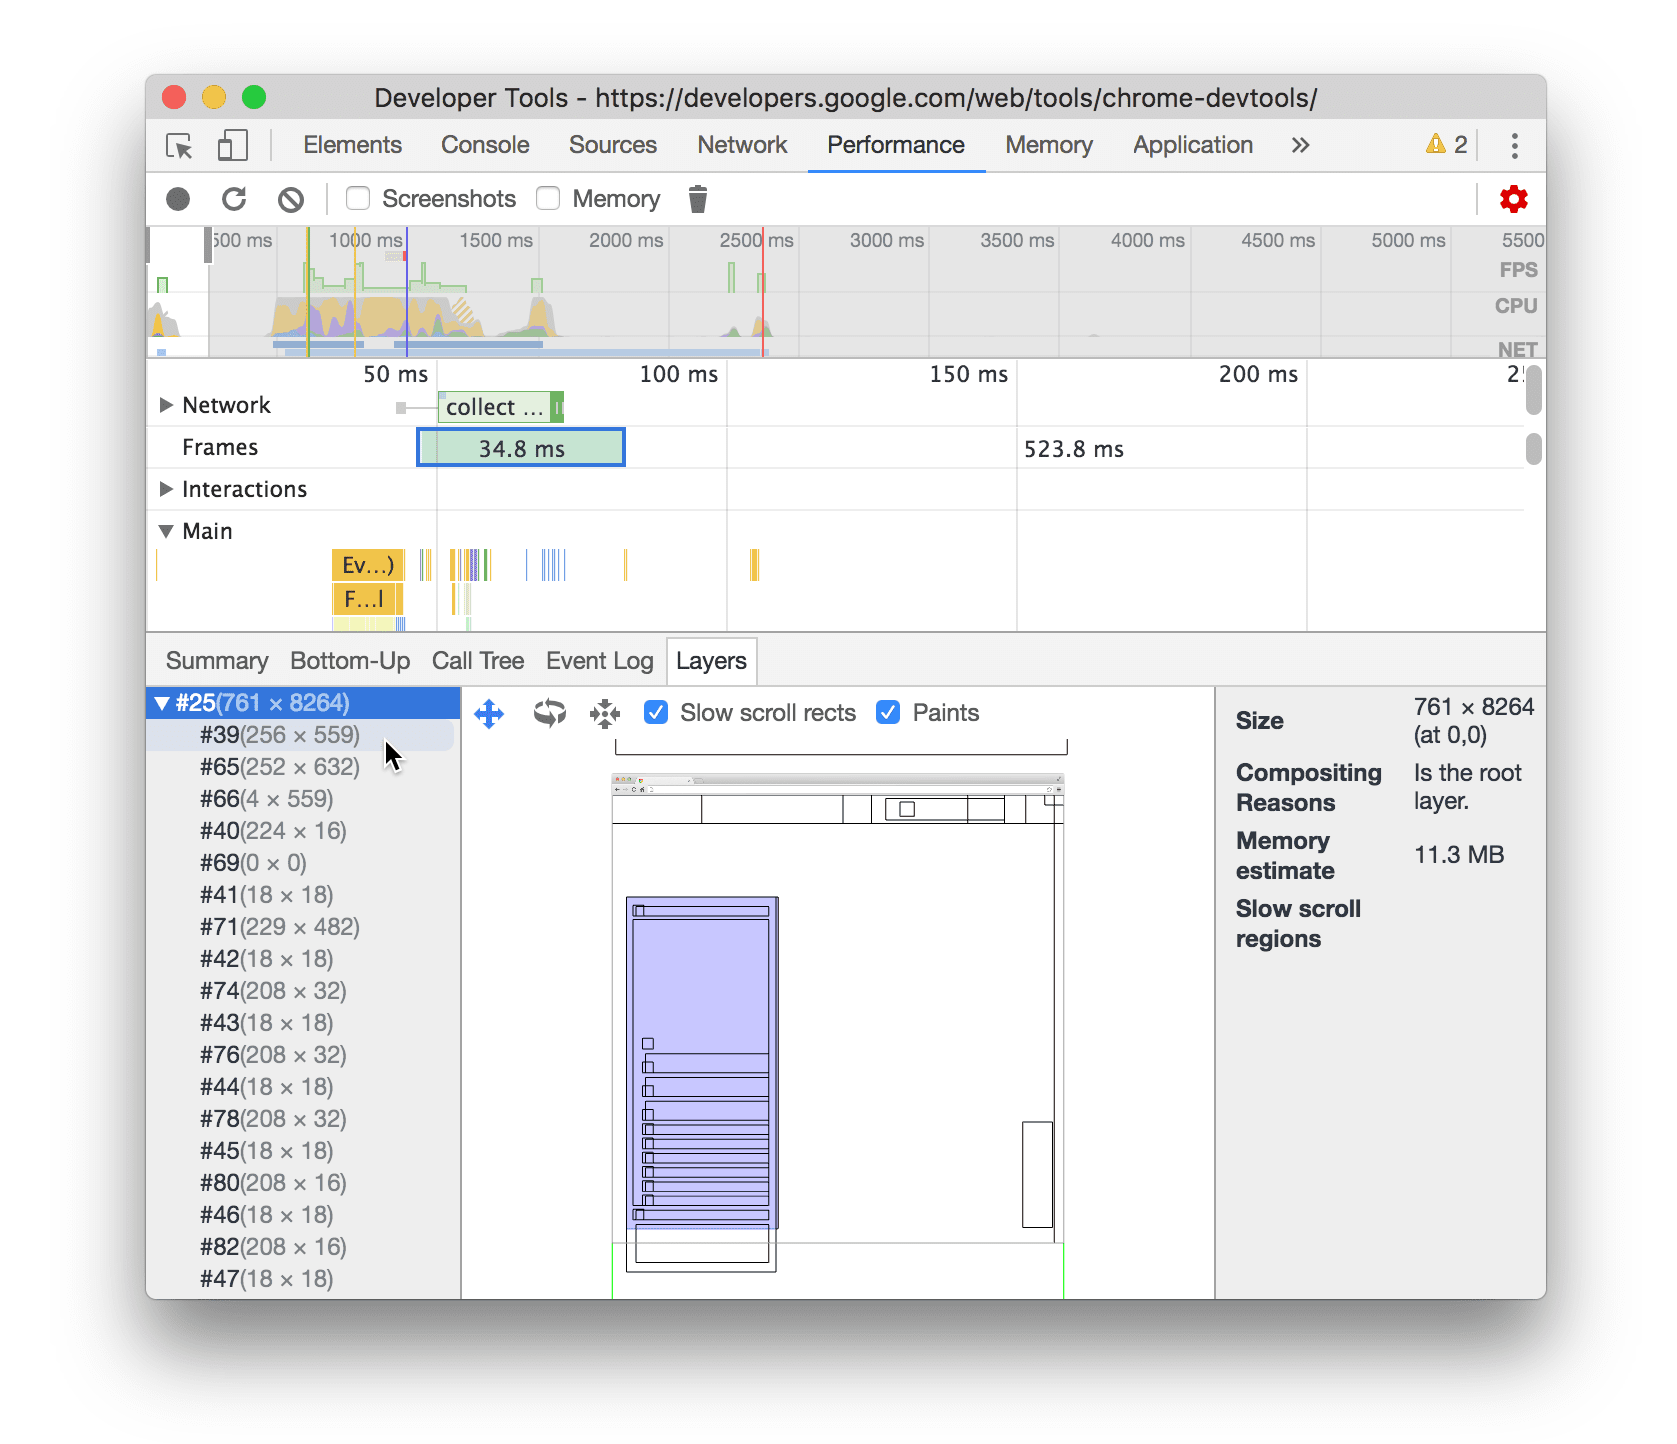Open the DevTools three-dot menu
Screen dimensions: 1677x1444
coord(1515,145)
